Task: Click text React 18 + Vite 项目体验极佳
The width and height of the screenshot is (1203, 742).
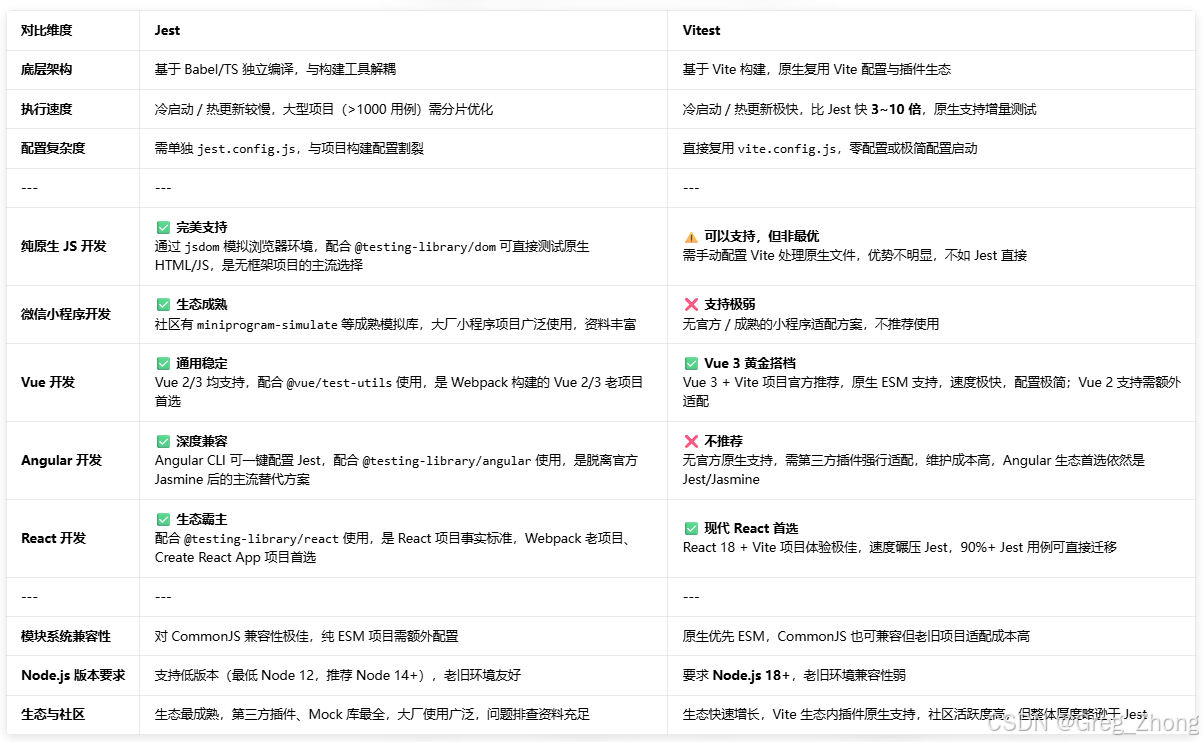Action: click(x=770, y=548)
